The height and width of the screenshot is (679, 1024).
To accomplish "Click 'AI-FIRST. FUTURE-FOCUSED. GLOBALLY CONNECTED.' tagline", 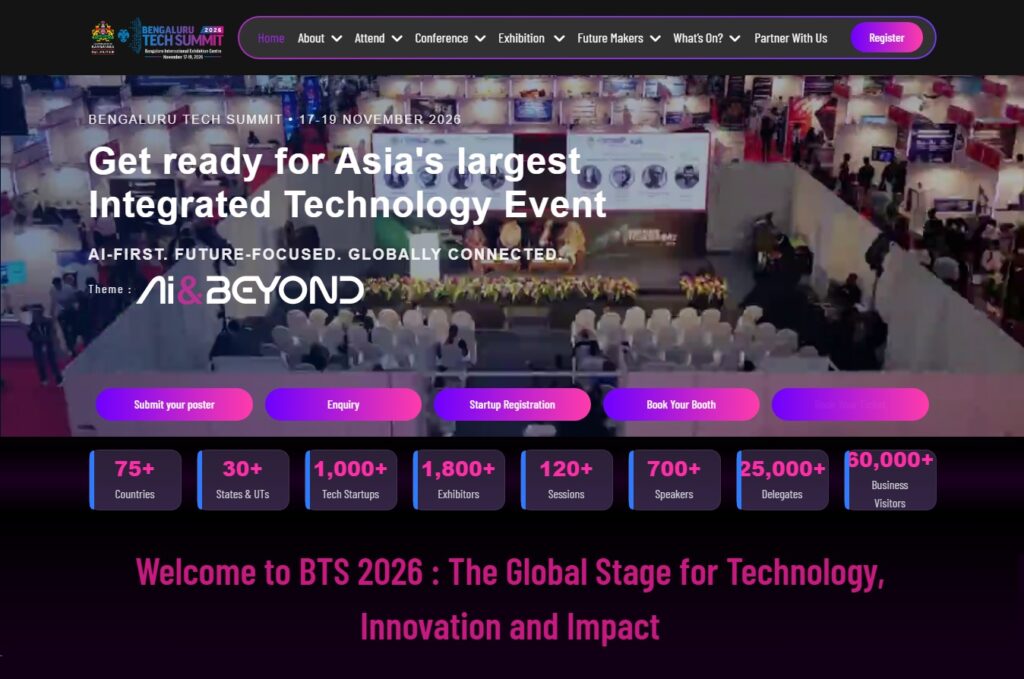I will coord(325,254).
